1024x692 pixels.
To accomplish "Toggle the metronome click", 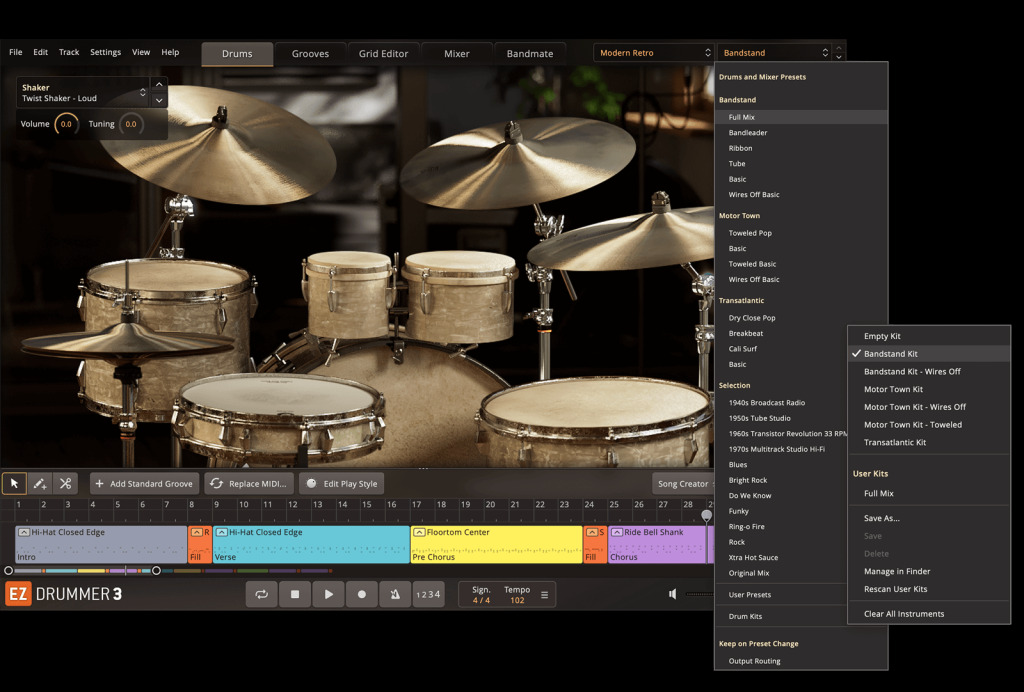I will (395, 594).
